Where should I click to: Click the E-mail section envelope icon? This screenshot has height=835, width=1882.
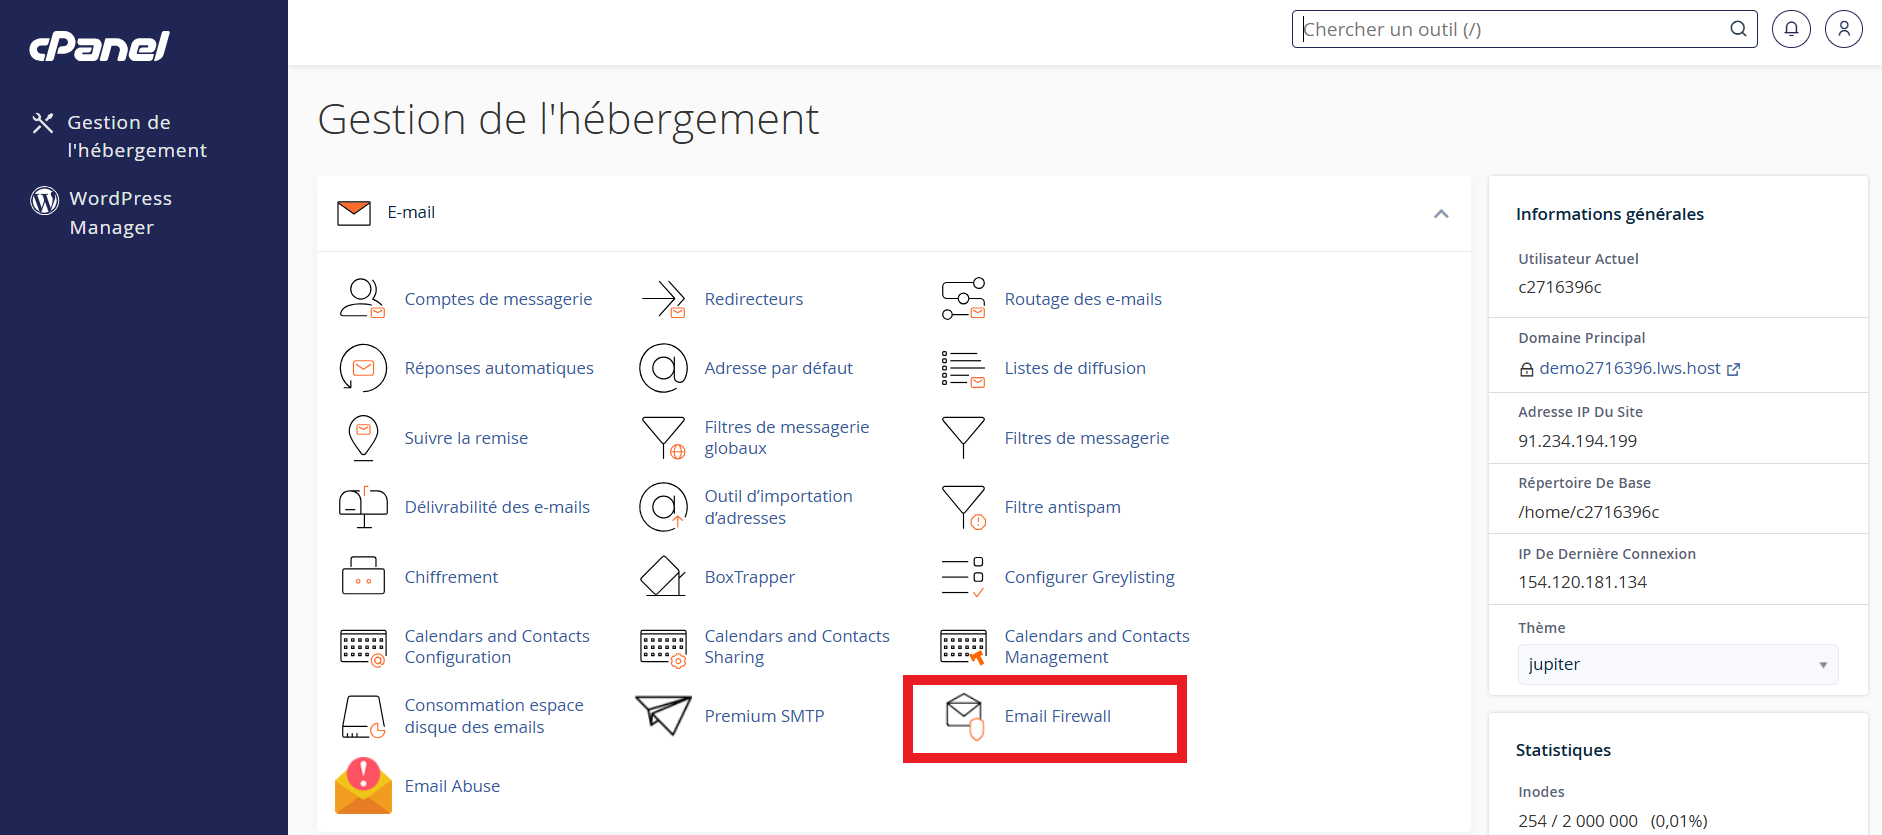pos(354,213)
